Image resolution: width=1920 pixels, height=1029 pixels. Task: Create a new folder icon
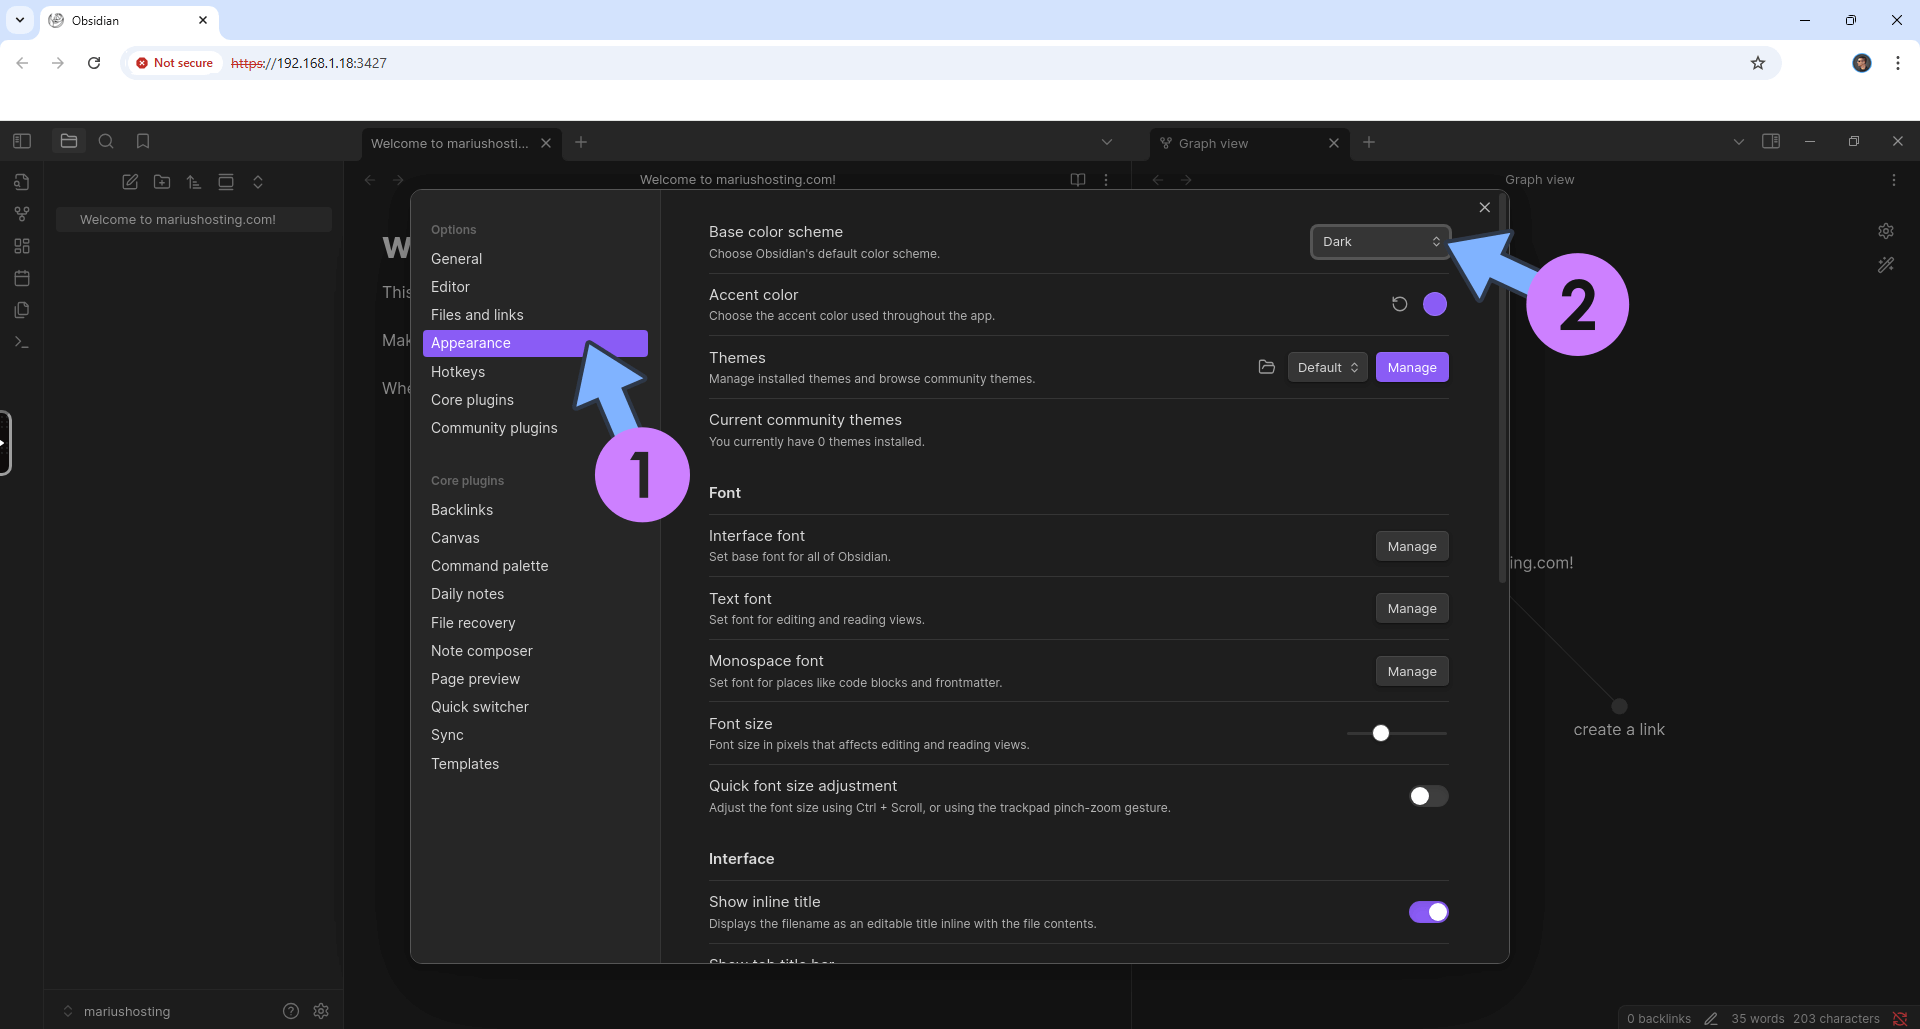pos(162,182)
